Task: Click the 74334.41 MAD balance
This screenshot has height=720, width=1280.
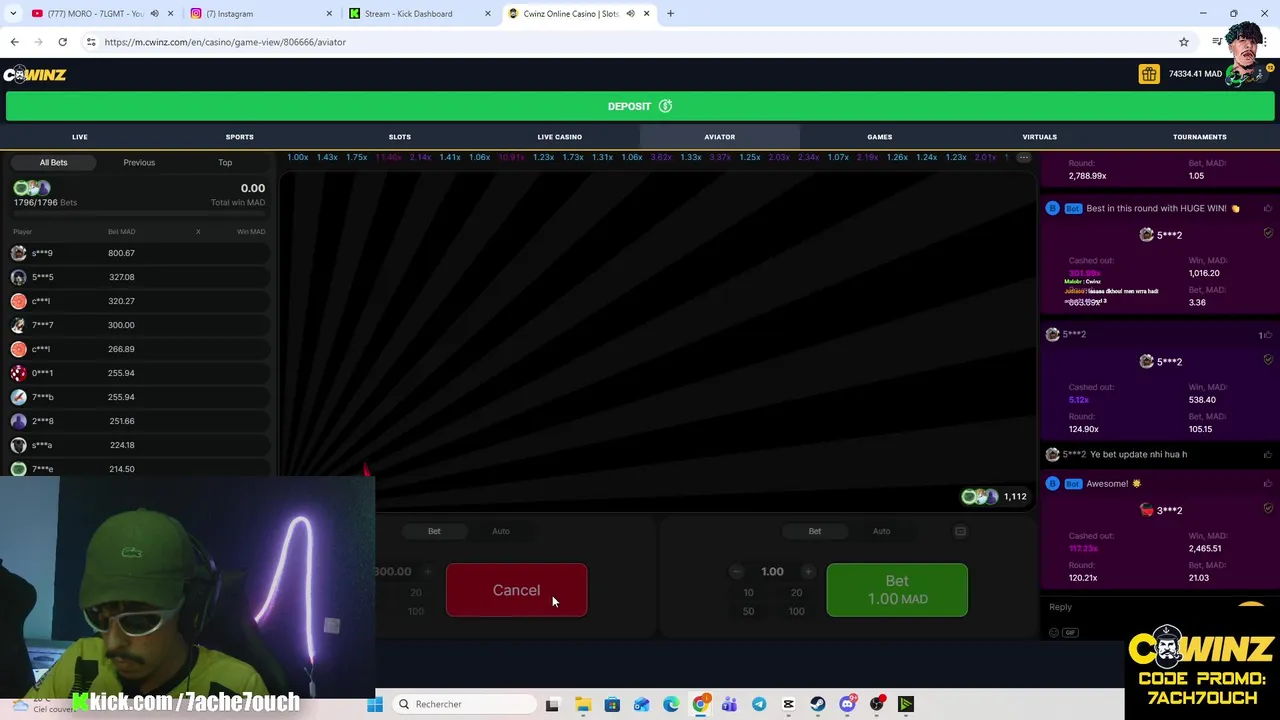Action: (1195, 74)
